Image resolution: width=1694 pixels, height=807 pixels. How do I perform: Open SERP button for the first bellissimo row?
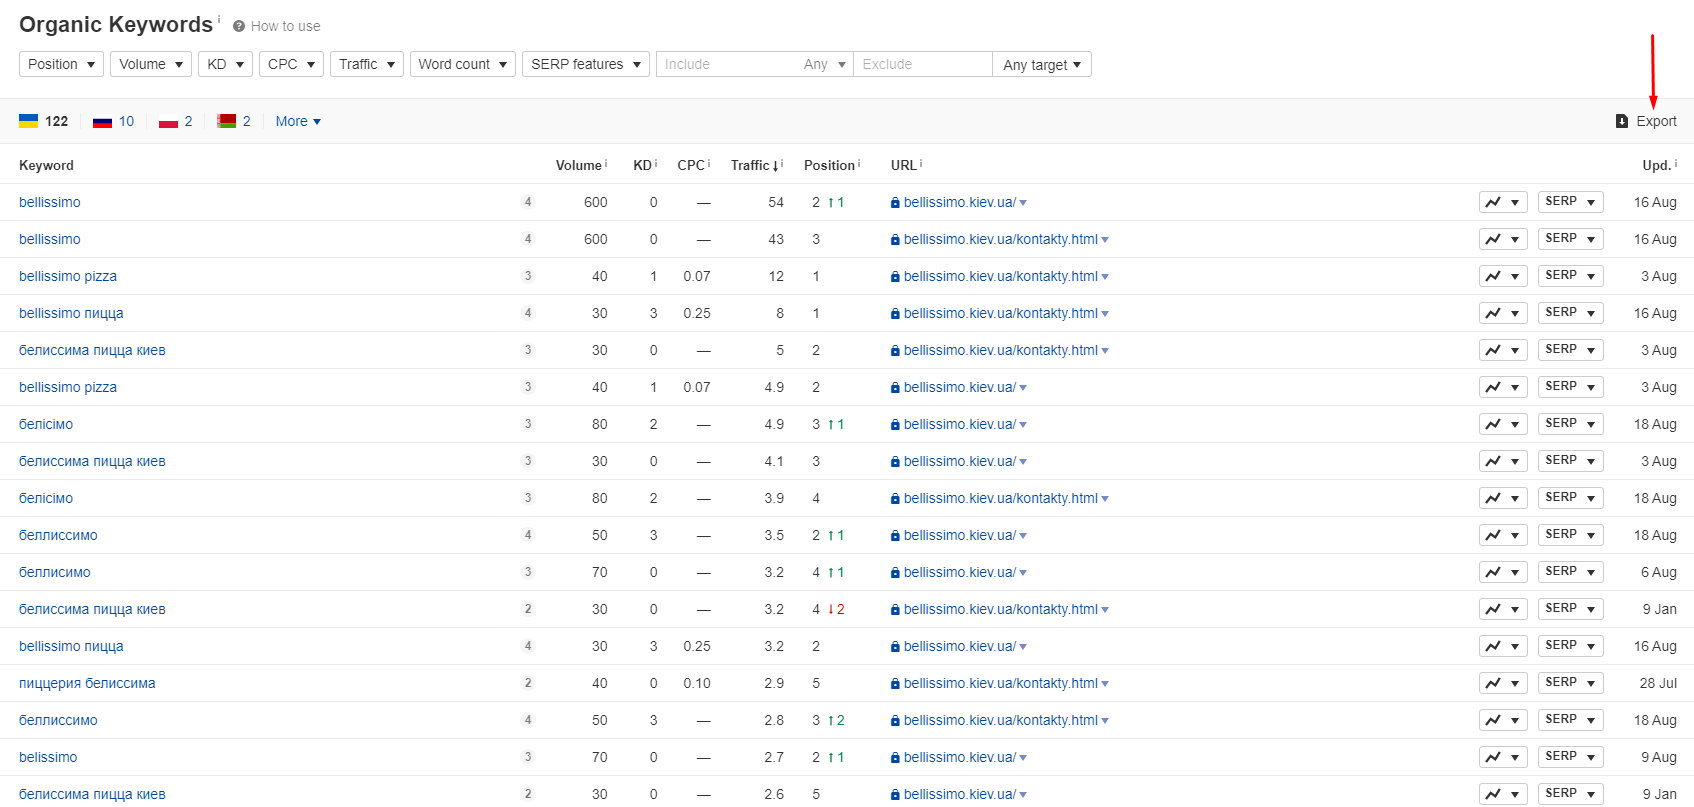coord(1570,202)
